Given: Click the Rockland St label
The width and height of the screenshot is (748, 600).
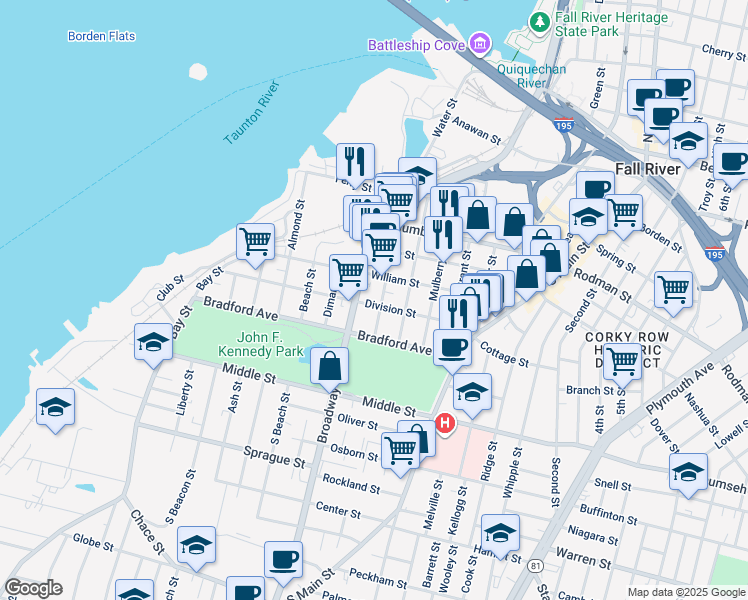Looking at the screenshot, I should click(x=351, y=484).
